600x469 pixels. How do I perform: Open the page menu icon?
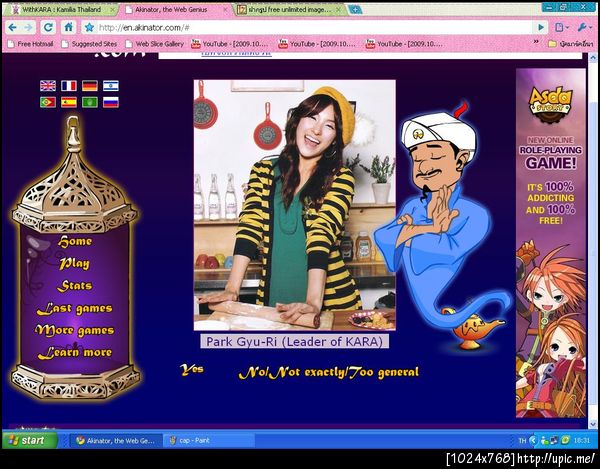coord(561,28)
